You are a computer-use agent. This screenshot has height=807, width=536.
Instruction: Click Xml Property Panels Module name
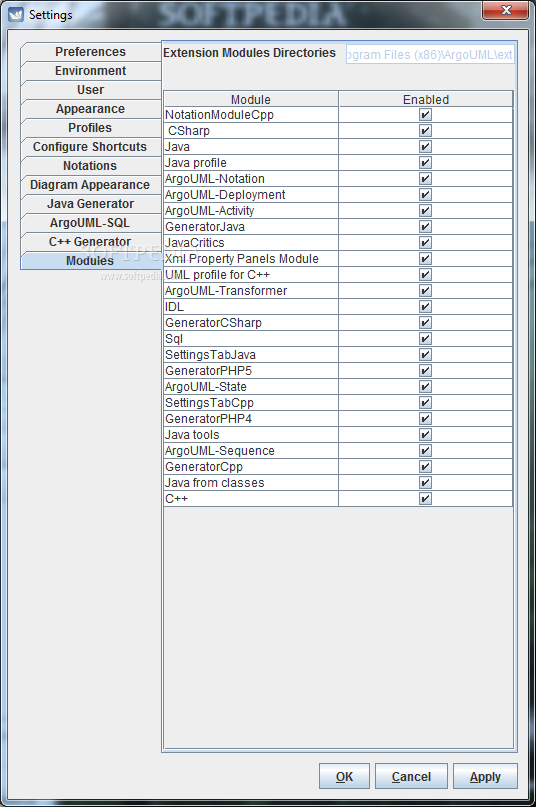(241, 258)
